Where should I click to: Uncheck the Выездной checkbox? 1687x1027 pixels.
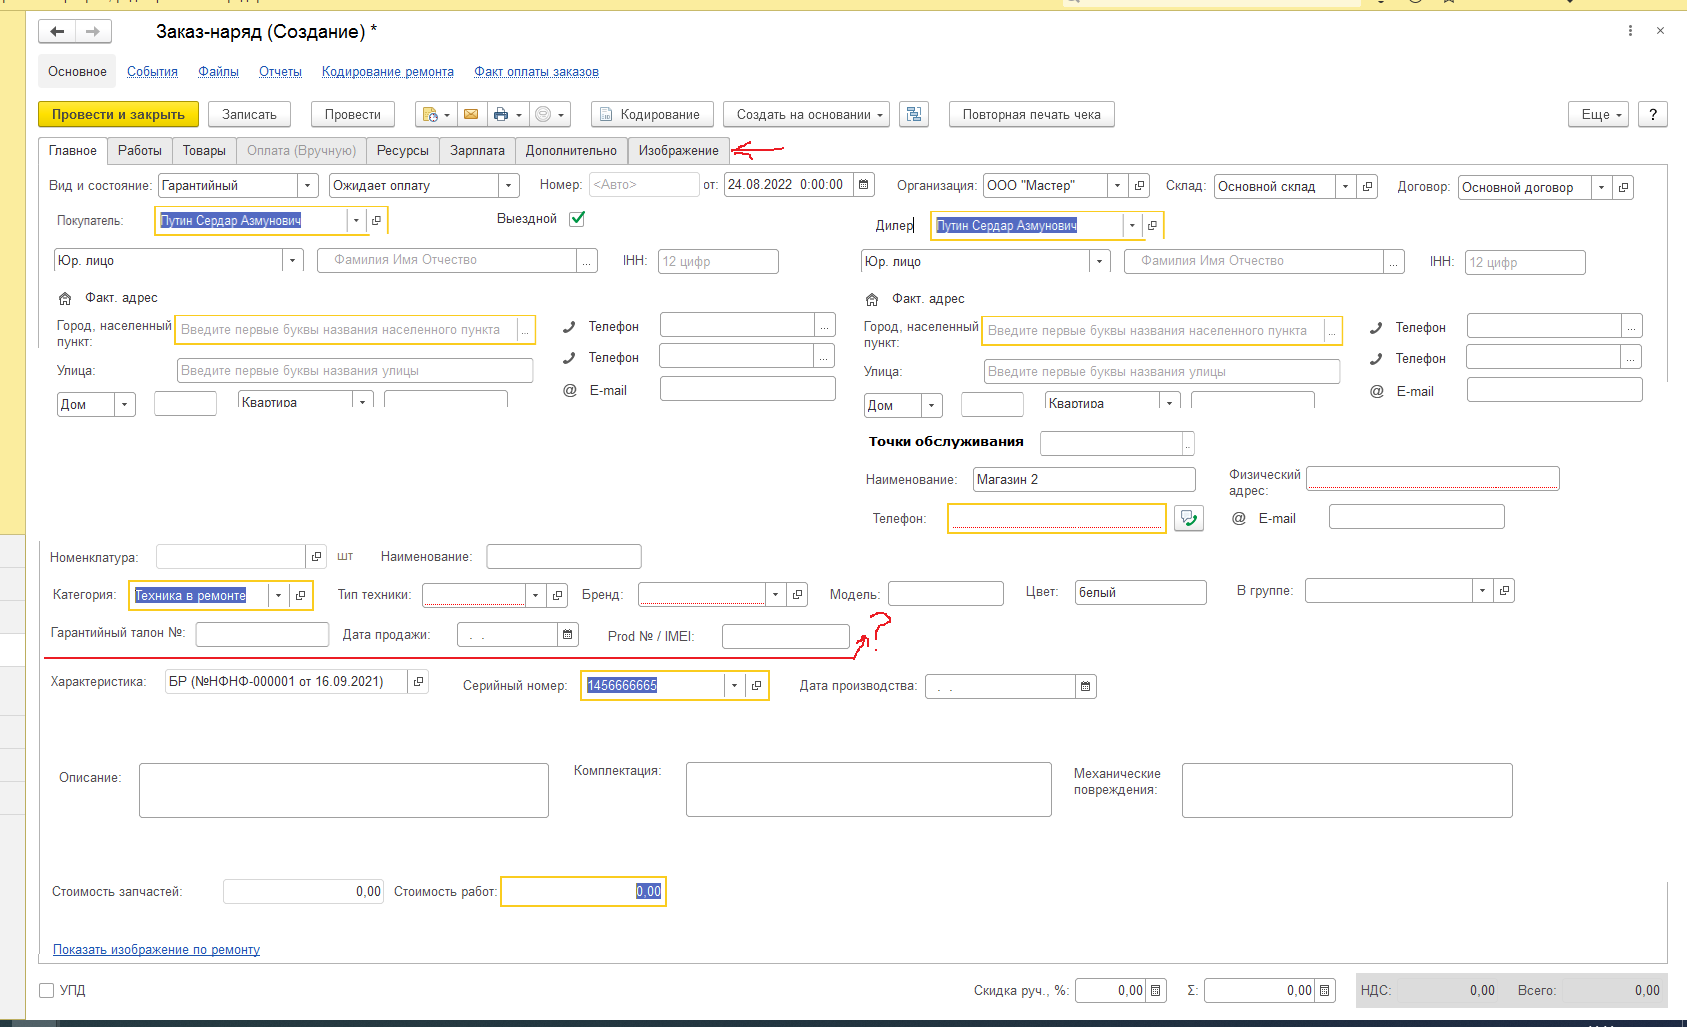577,219
